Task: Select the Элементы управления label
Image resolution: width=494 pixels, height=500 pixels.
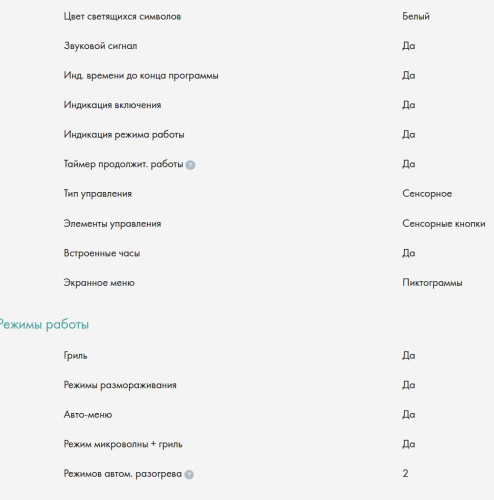Action: [x=112, y=224]
